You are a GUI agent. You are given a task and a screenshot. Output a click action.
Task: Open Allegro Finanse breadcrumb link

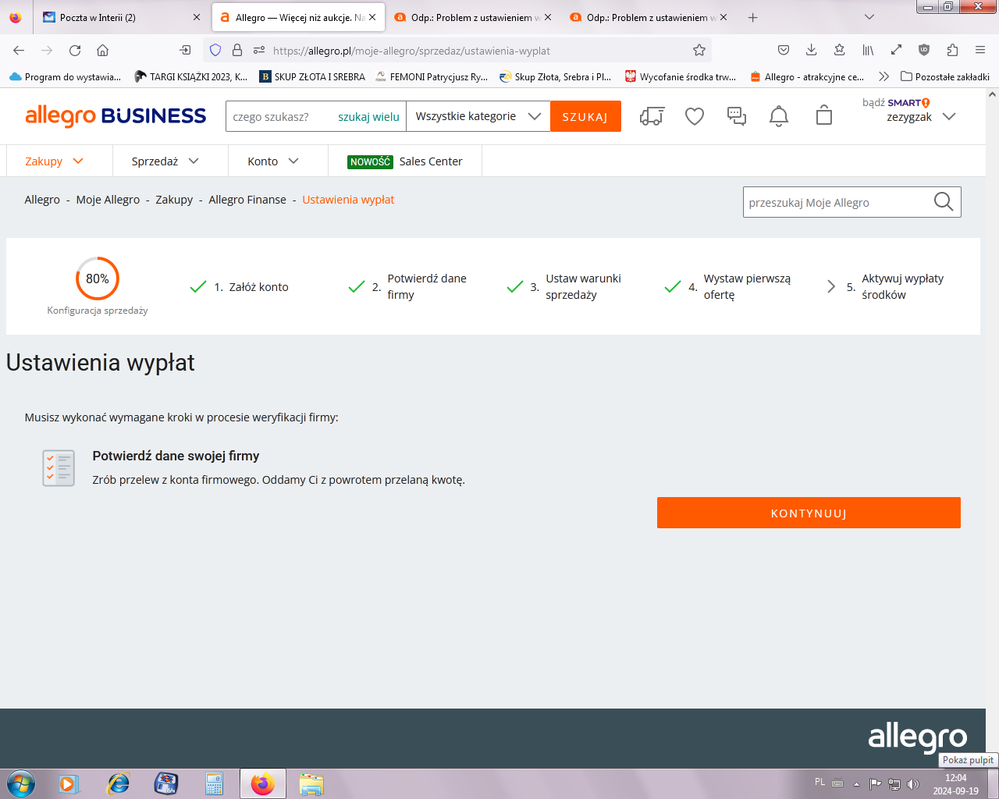pyautogui.click(x=247, y=199)
